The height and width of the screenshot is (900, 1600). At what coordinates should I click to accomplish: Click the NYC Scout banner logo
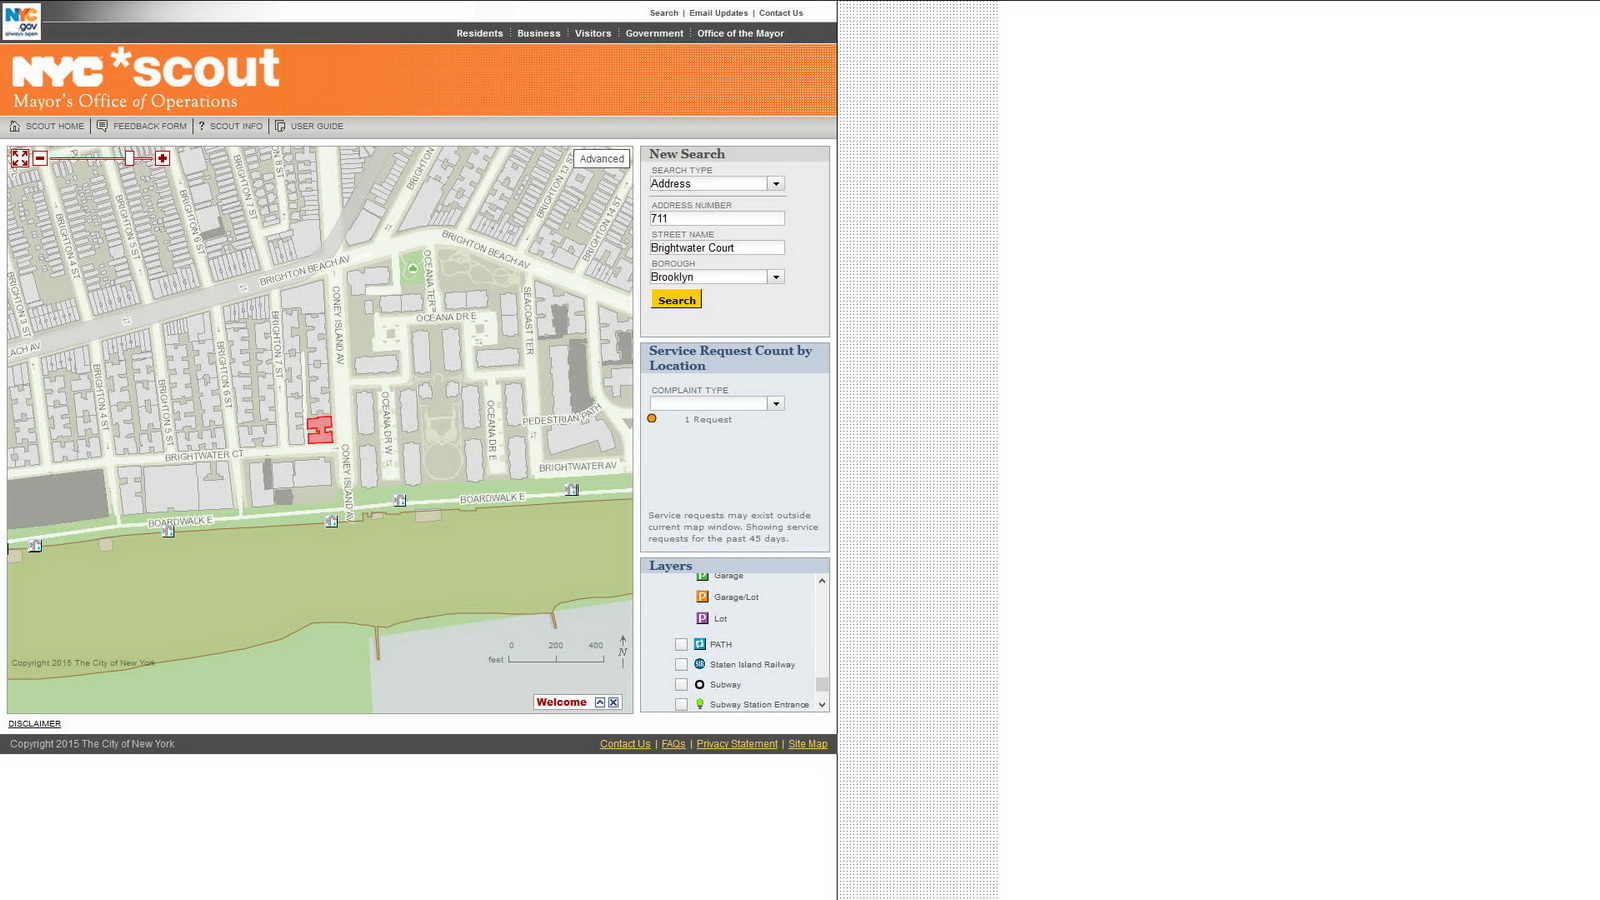point(146,79)
